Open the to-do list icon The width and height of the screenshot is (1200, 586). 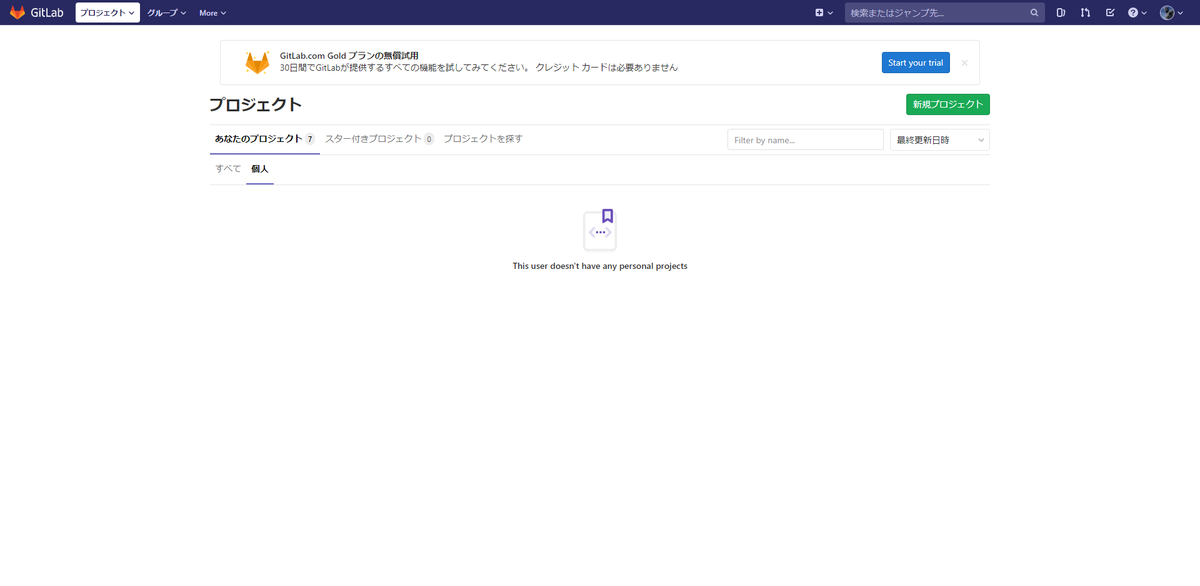pyautogui.click(x=1110, y=12)
